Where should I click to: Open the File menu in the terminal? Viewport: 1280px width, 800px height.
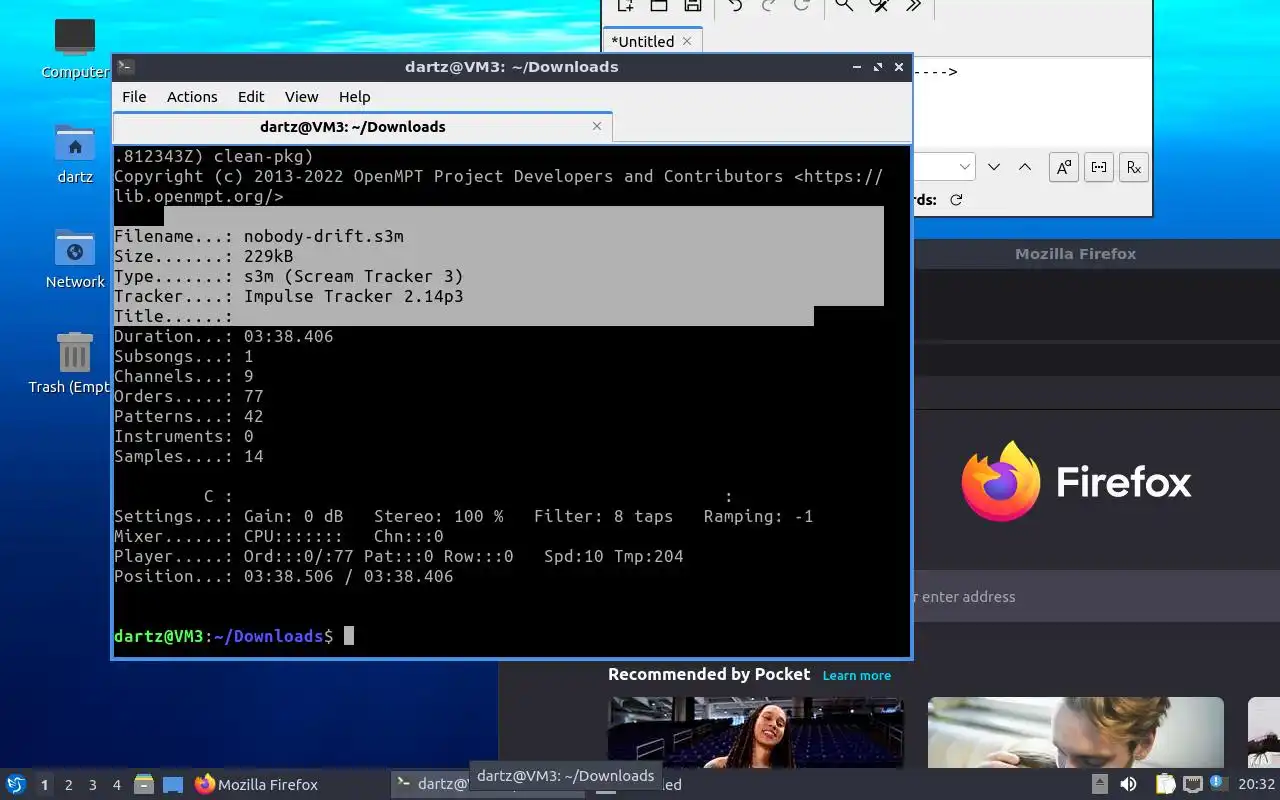[x=134, y=97]
